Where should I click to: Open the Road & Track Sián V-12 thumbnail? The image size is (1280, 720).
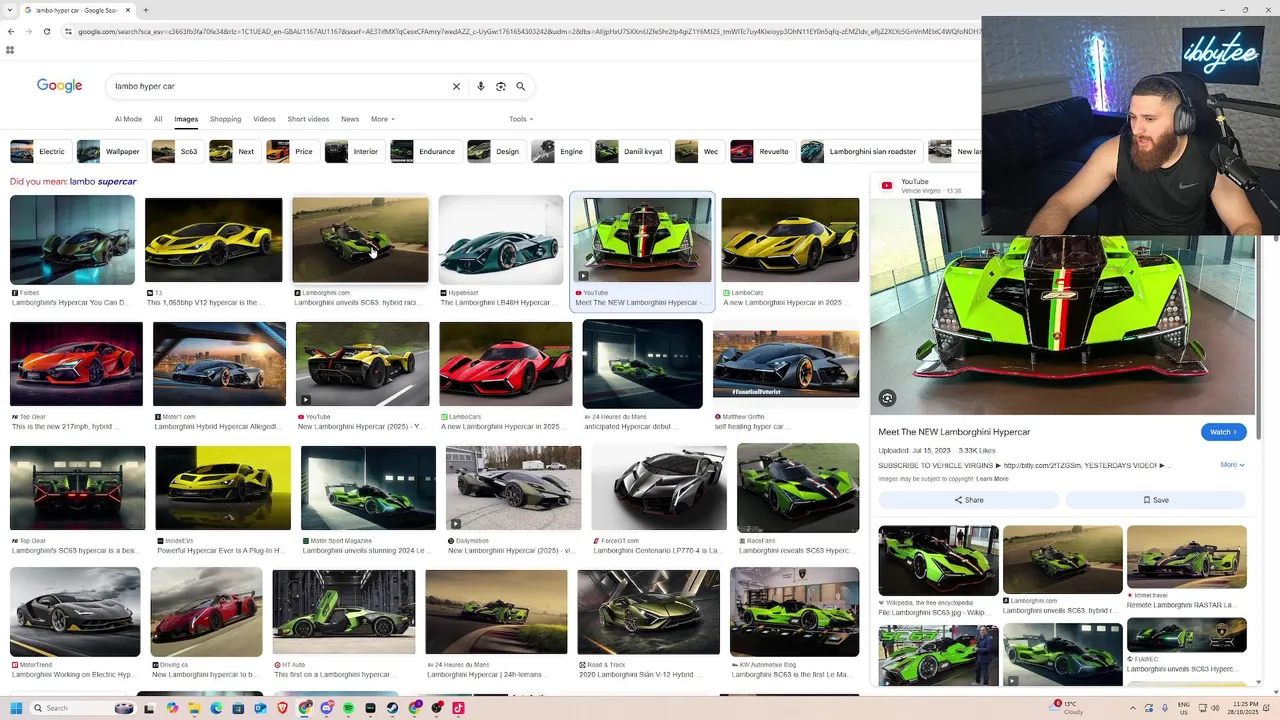(x=648, y=612)
